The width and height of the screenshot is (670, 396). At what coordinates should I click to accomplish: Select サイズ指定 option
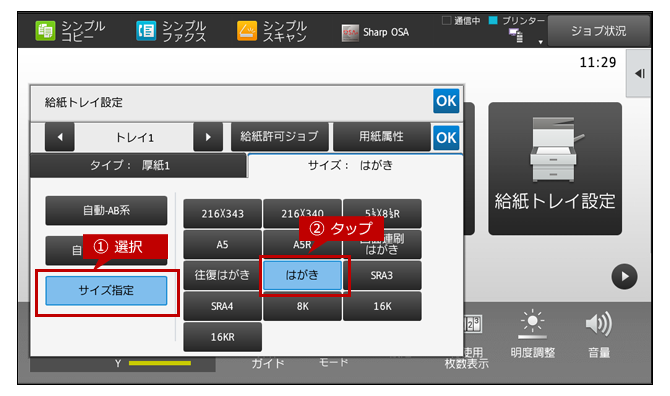[x=106, y=290]
